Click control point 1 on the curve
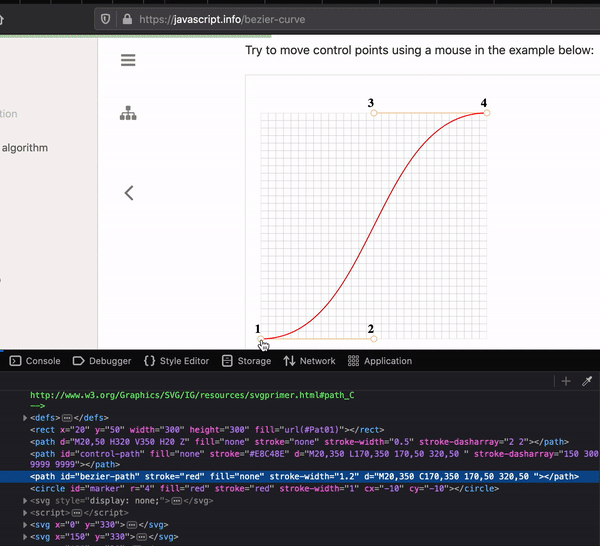 tap(261, 339)
